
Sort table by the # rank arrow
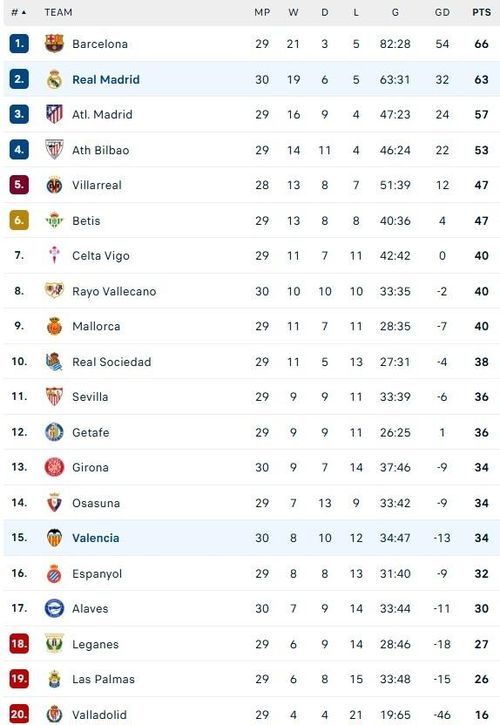pyautogui.click(x=19, y=12)
